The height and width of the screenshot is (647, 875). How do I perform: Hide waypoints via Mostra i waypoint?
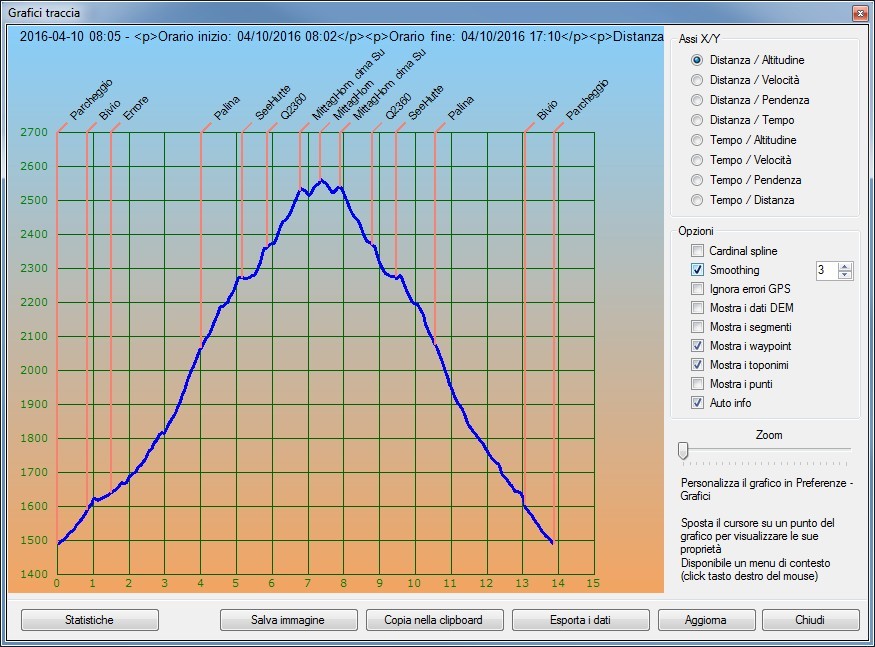coord(698,346)
